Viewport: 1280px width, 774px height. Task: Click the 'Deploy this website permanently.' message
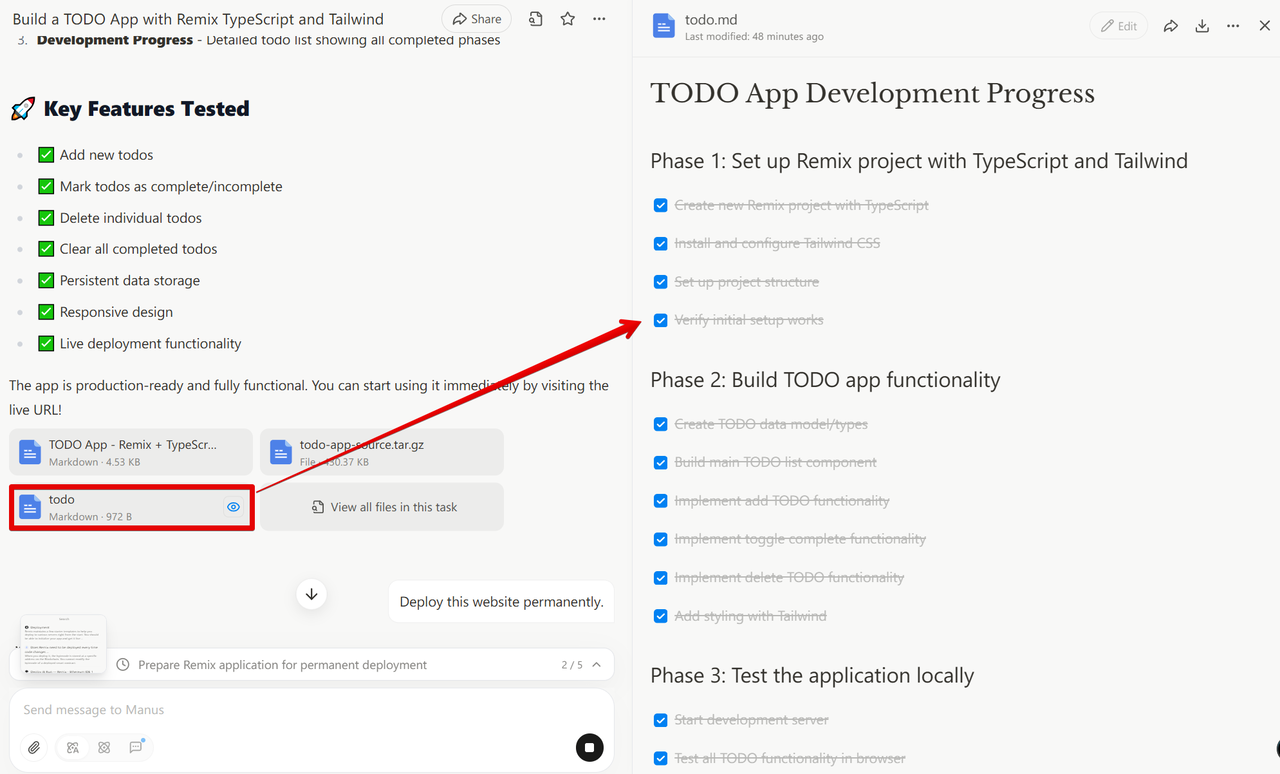pos(501,602)
